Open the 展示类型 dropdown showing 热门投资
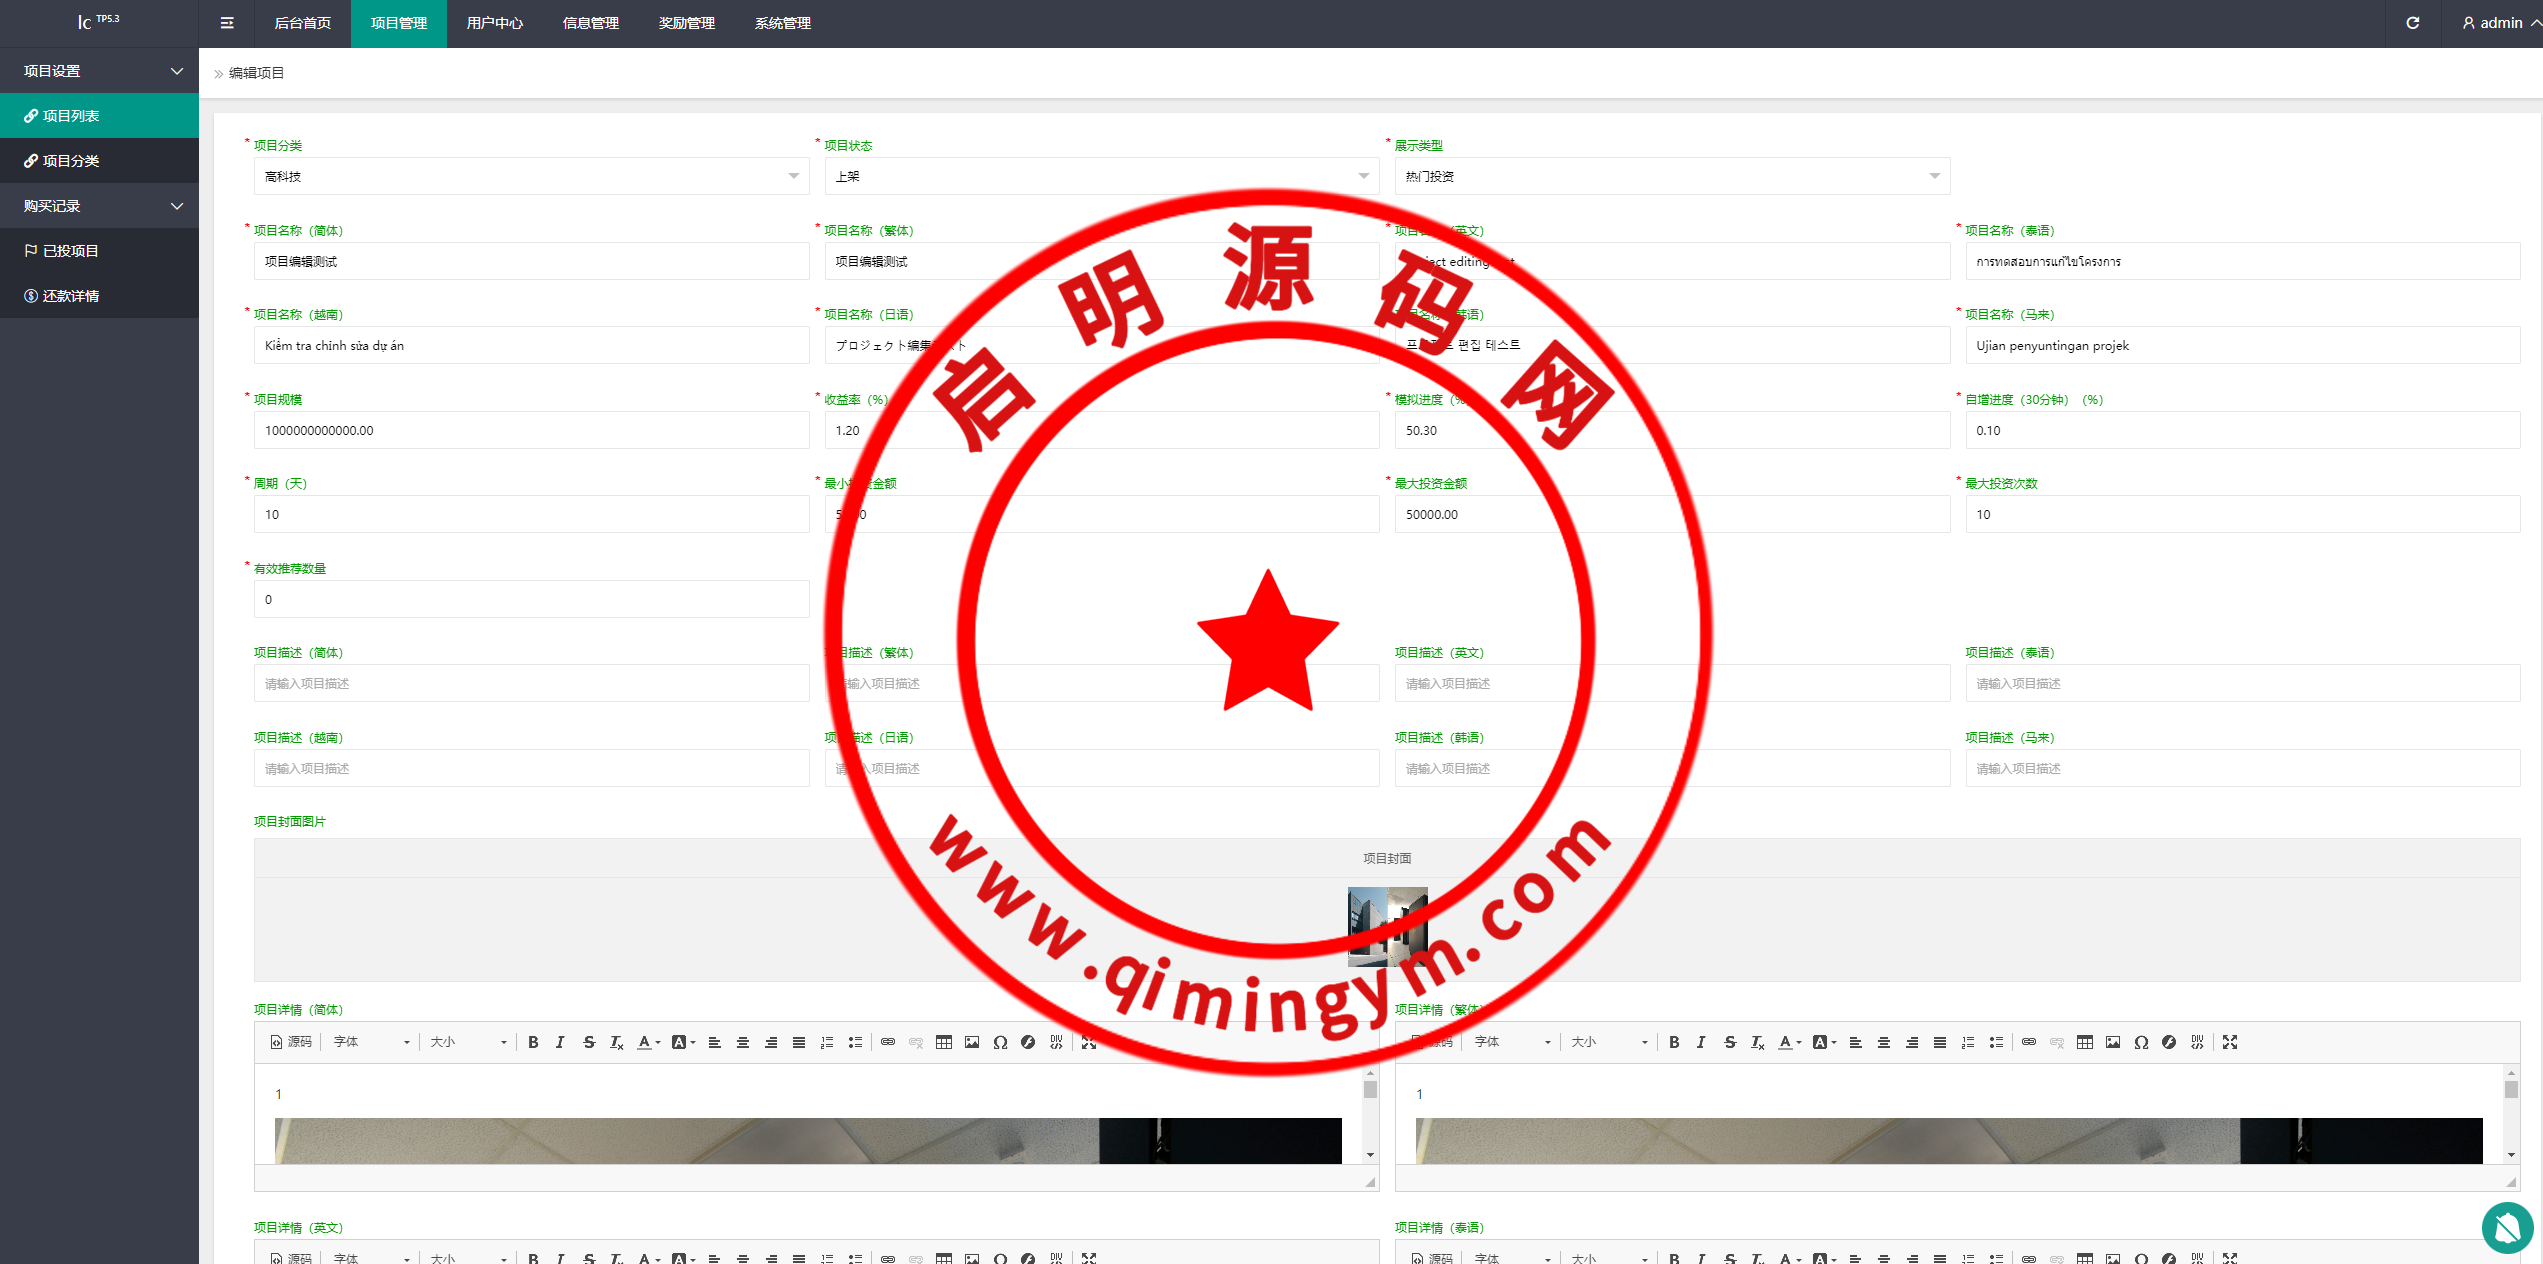 (1671, 176)
